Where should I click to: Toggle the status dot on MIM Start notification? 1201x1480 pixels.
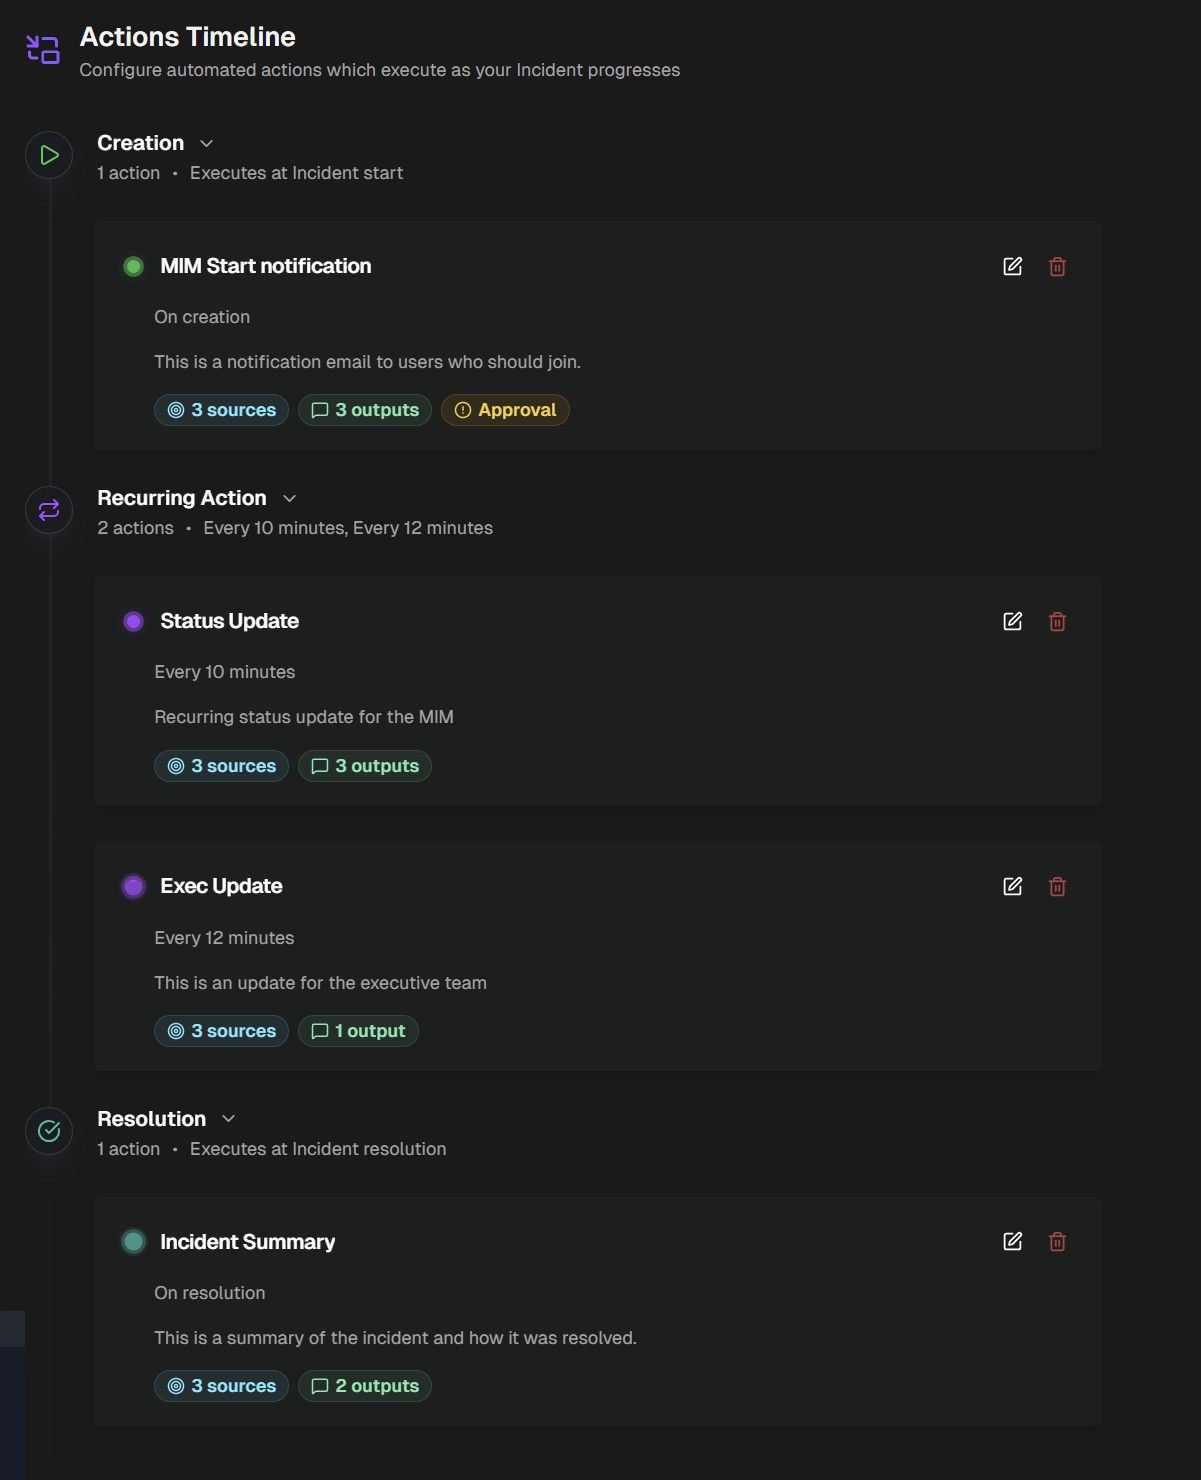(x=133, y=266)
